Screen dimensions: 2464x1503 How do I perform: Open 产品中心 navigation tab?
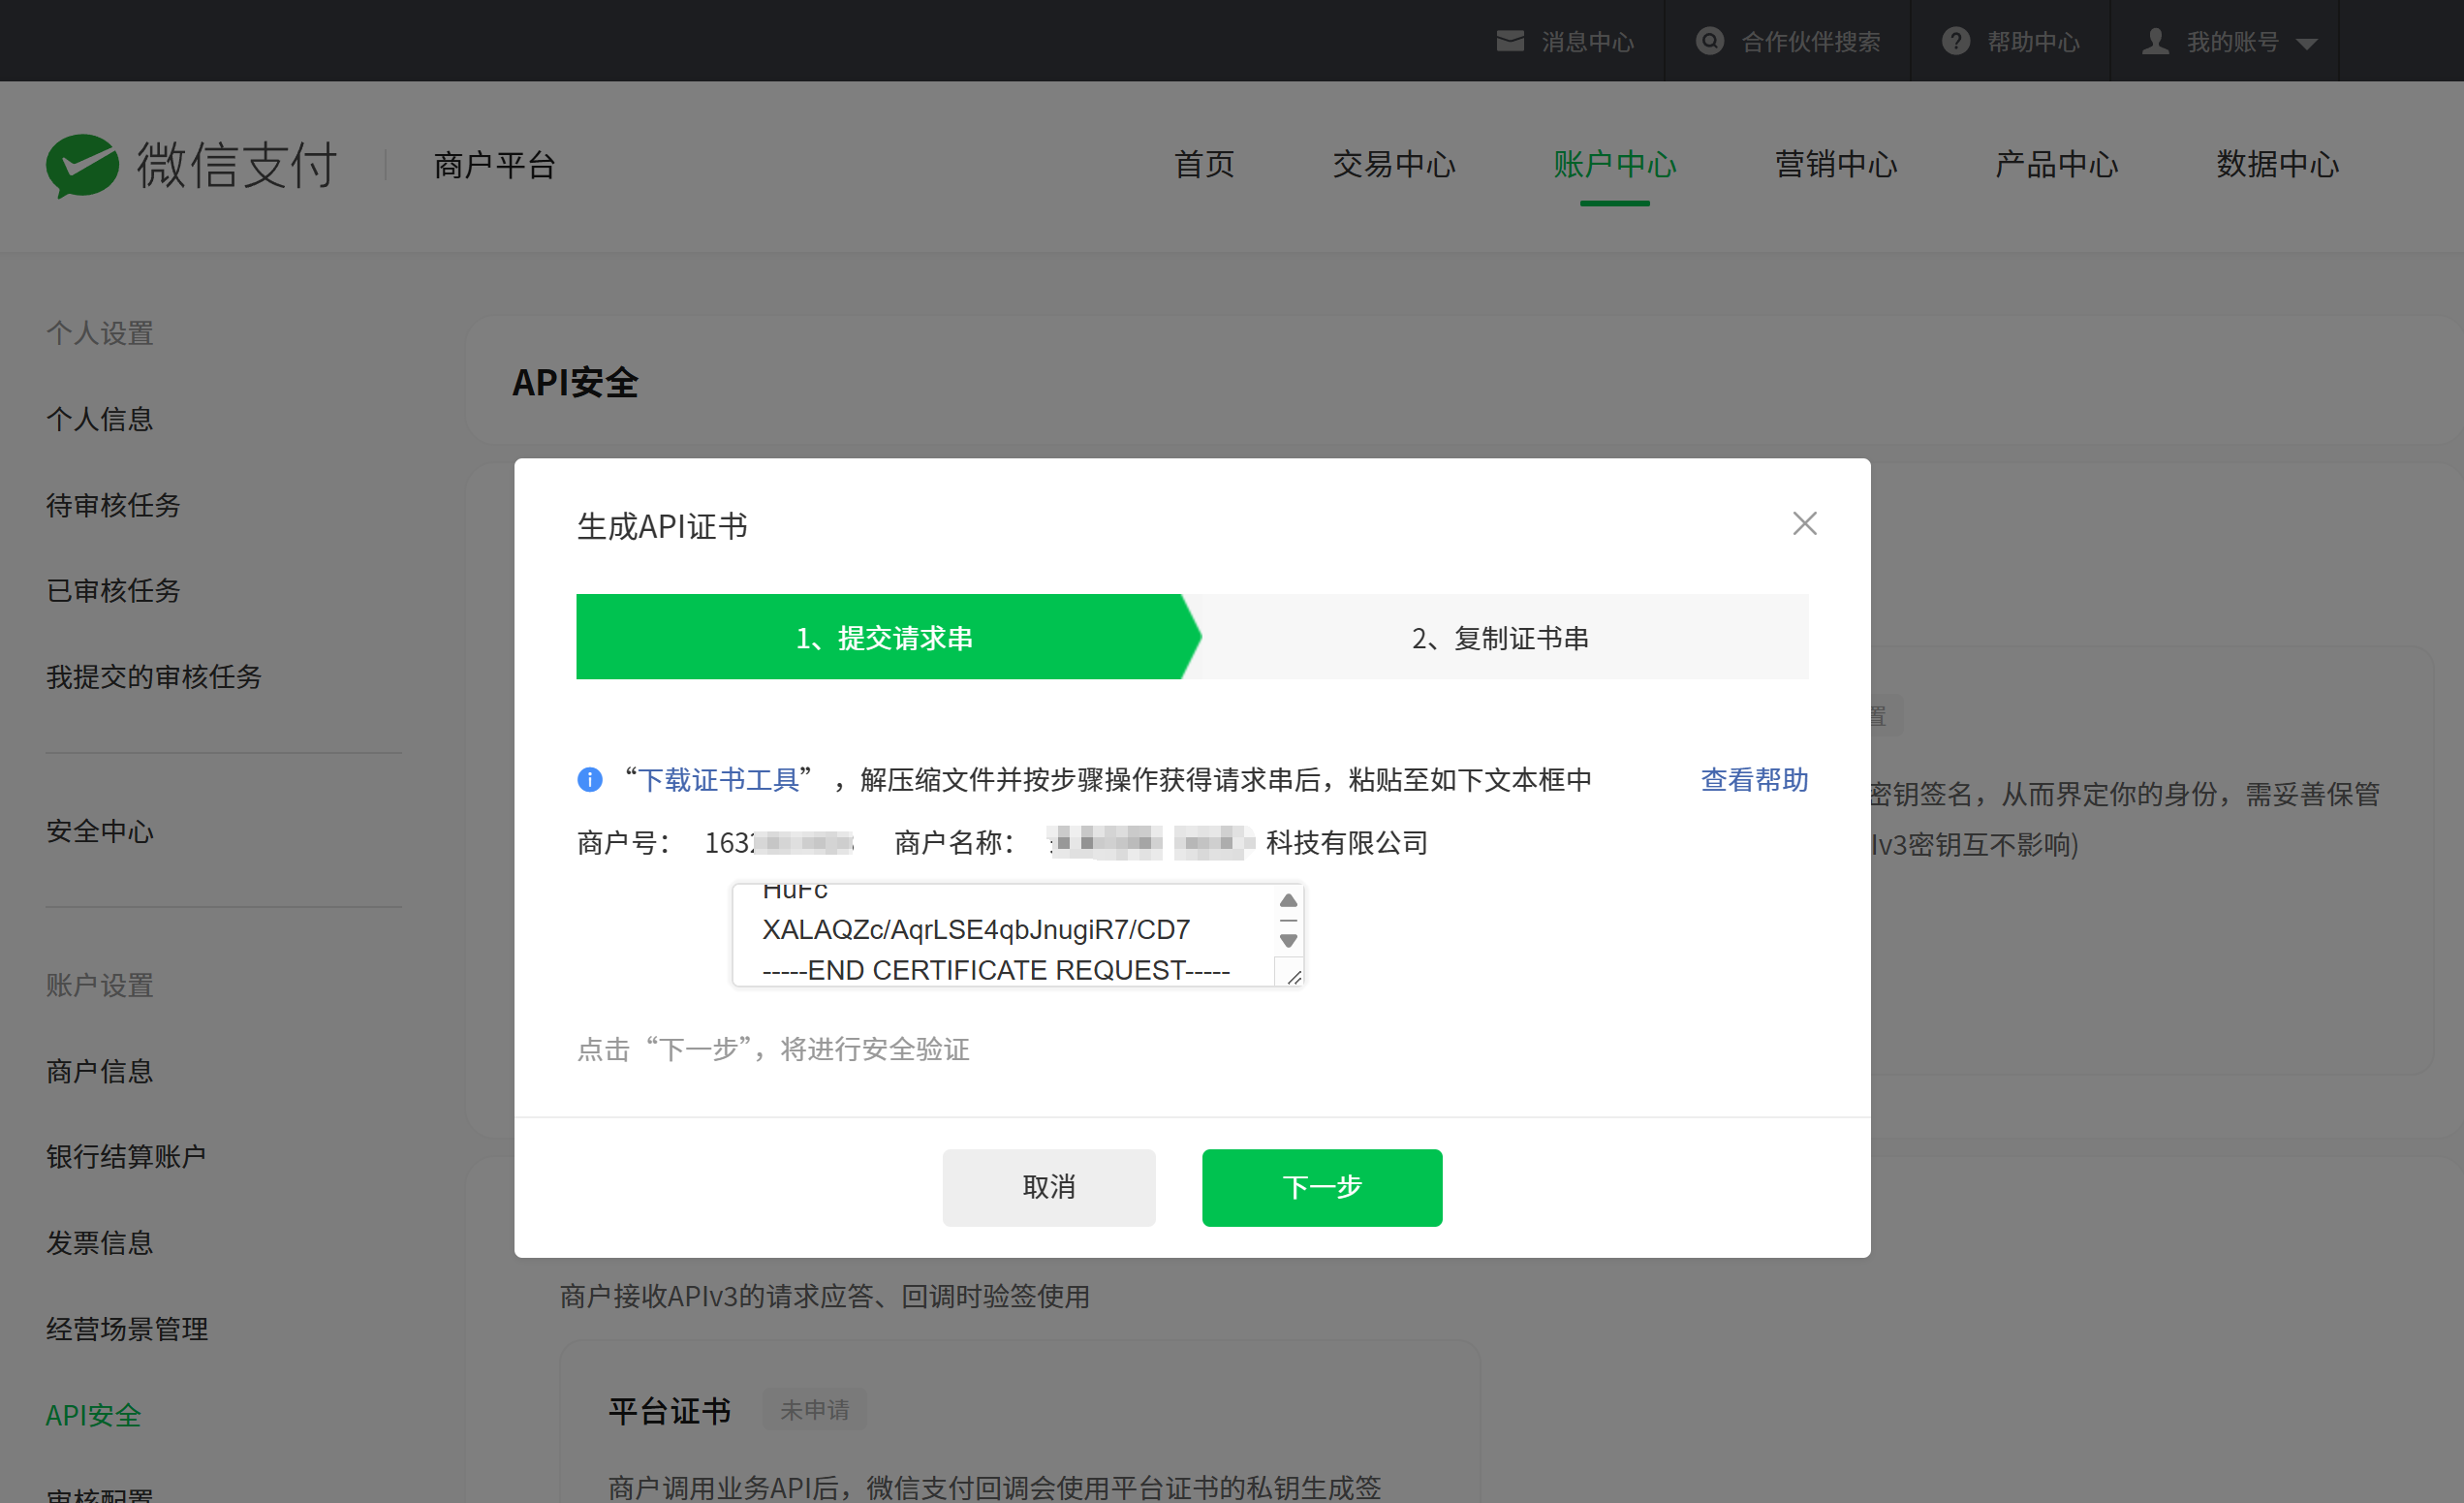point(2056,164)
